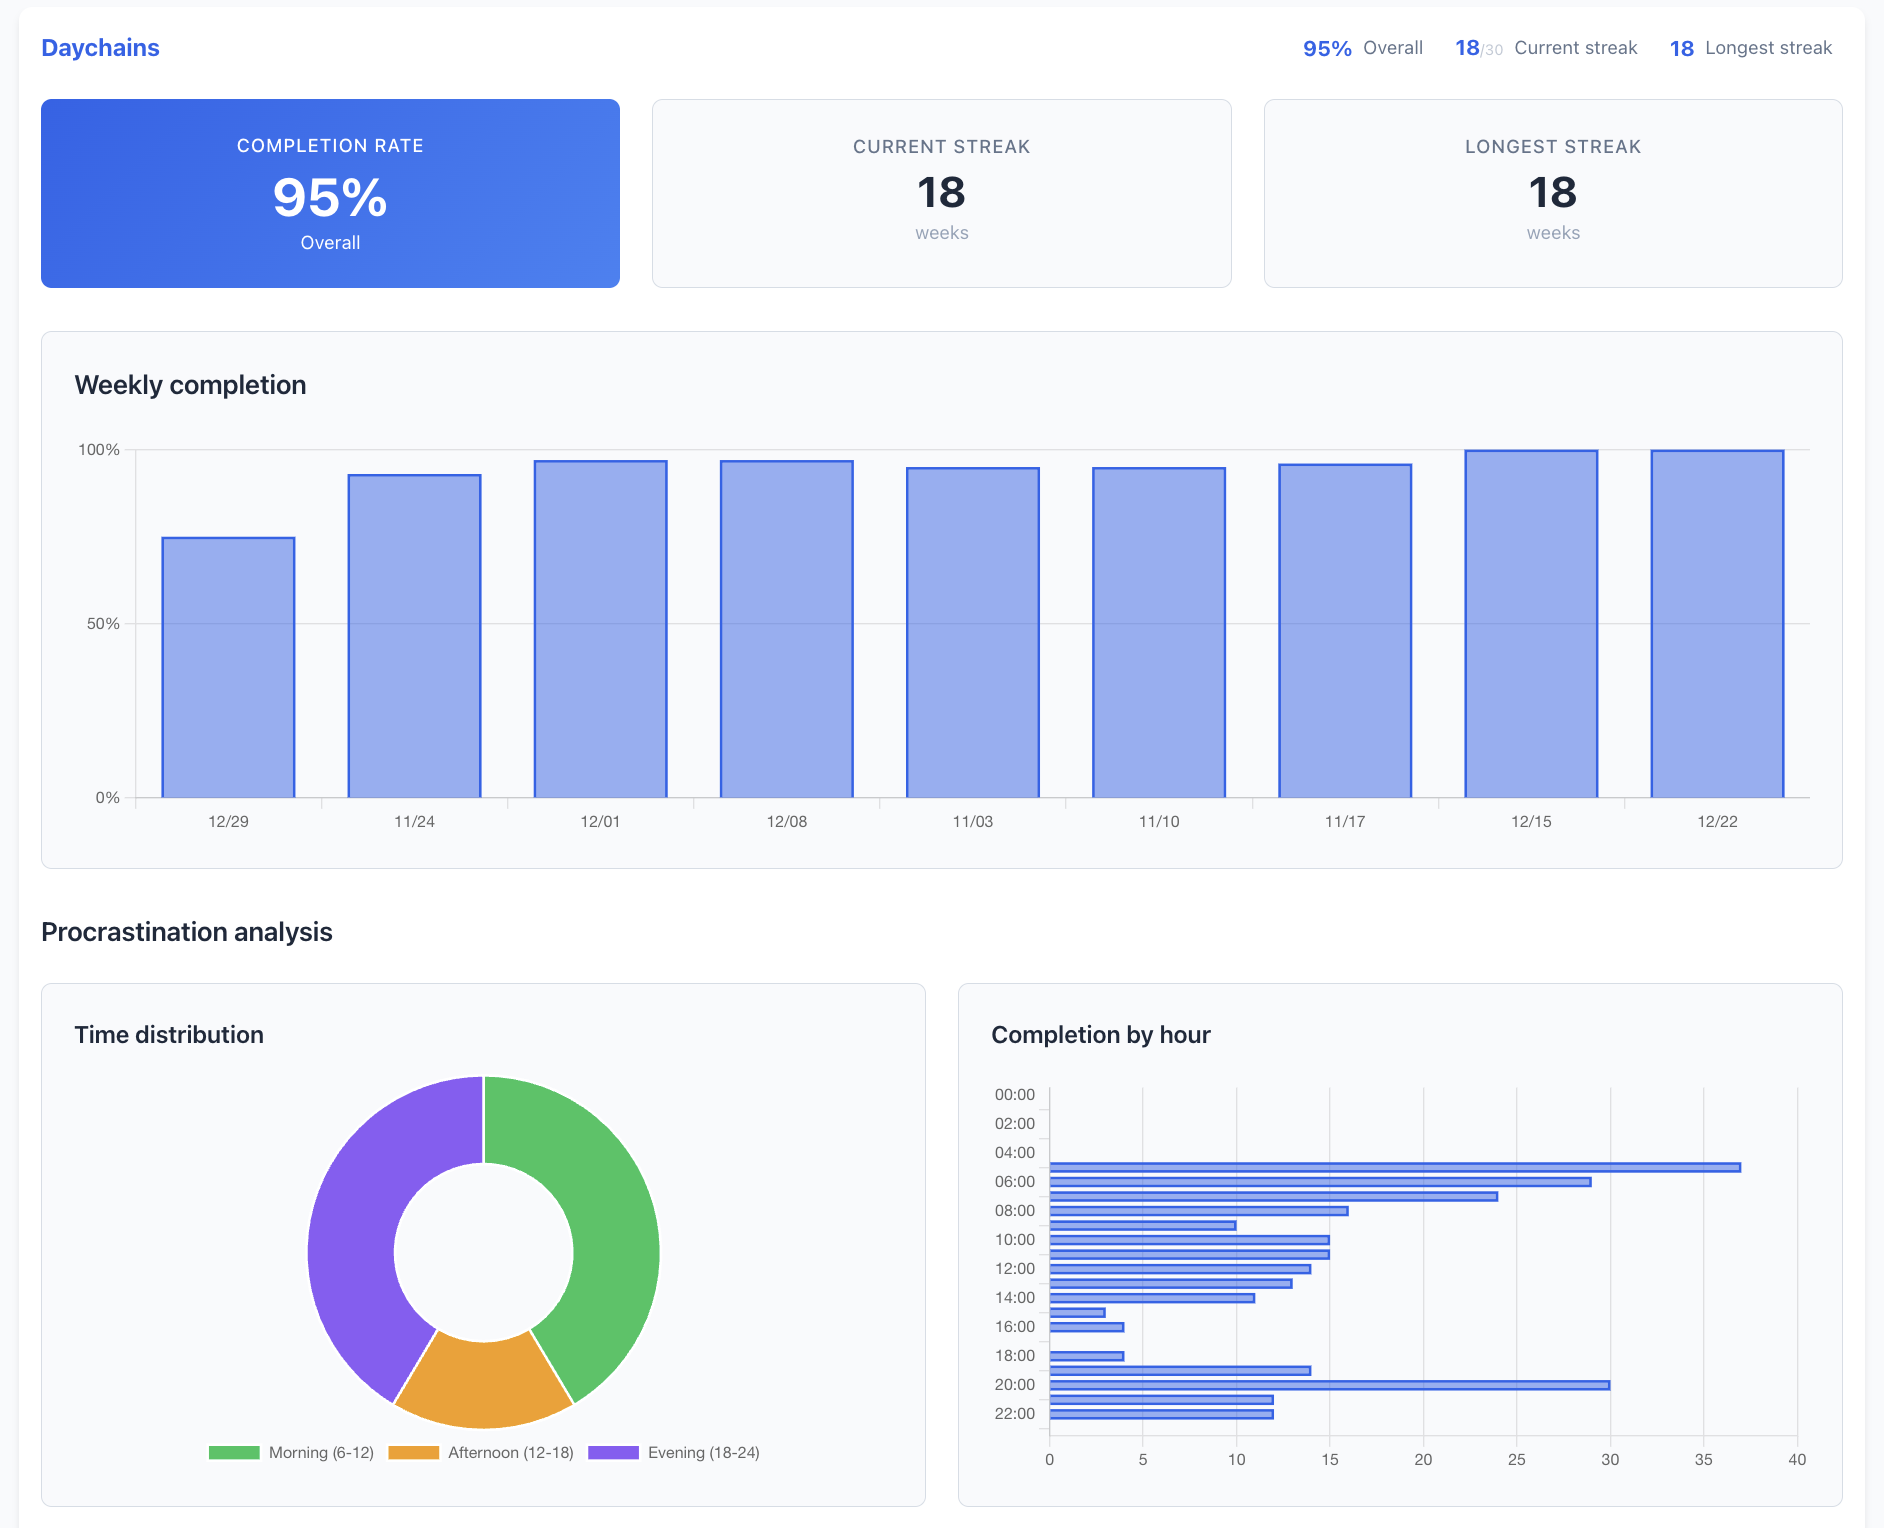The width and height of the screenshot is (1884, 1528).
Task: Select the Completion Rate card
Action: pos(330,192)
